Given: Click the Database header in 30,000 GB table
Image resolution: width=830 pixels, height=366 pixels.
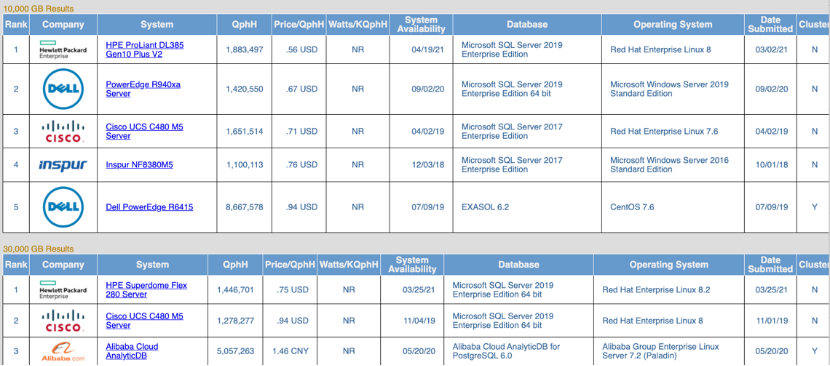Looking at the screenshot, I should (518, 264).
